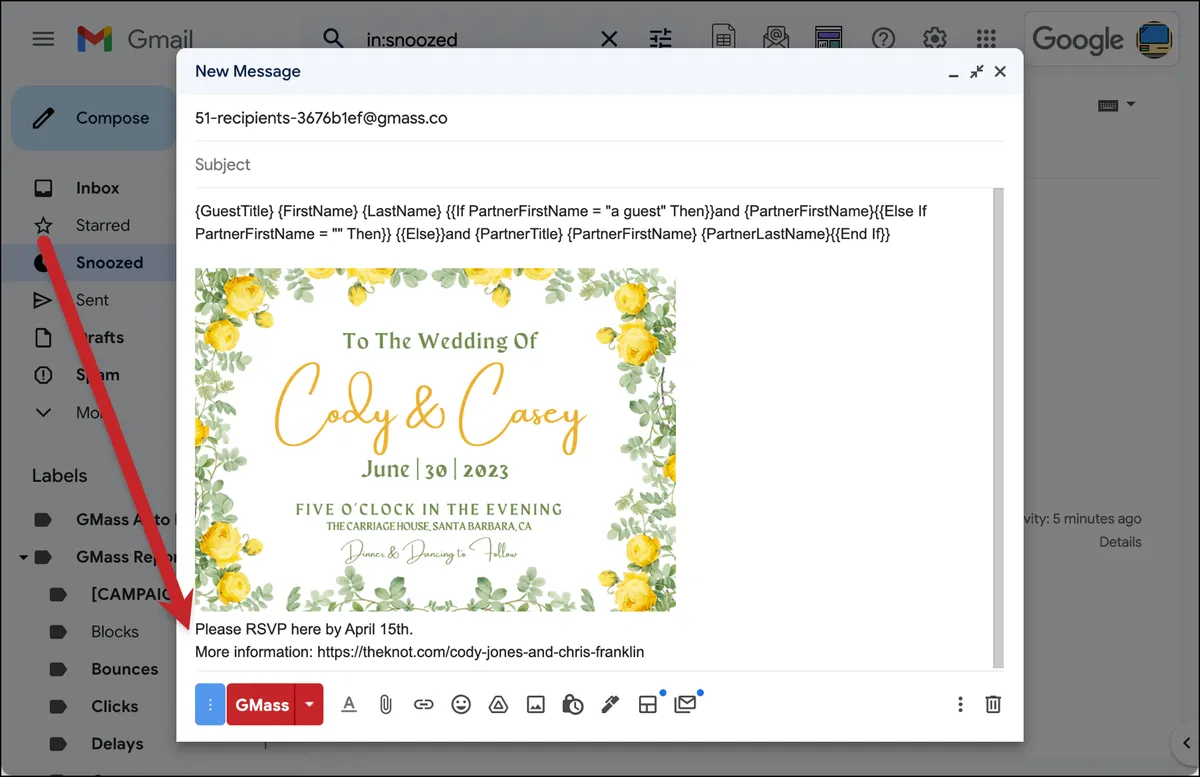Open the Google apps grid

pos(986,39)
